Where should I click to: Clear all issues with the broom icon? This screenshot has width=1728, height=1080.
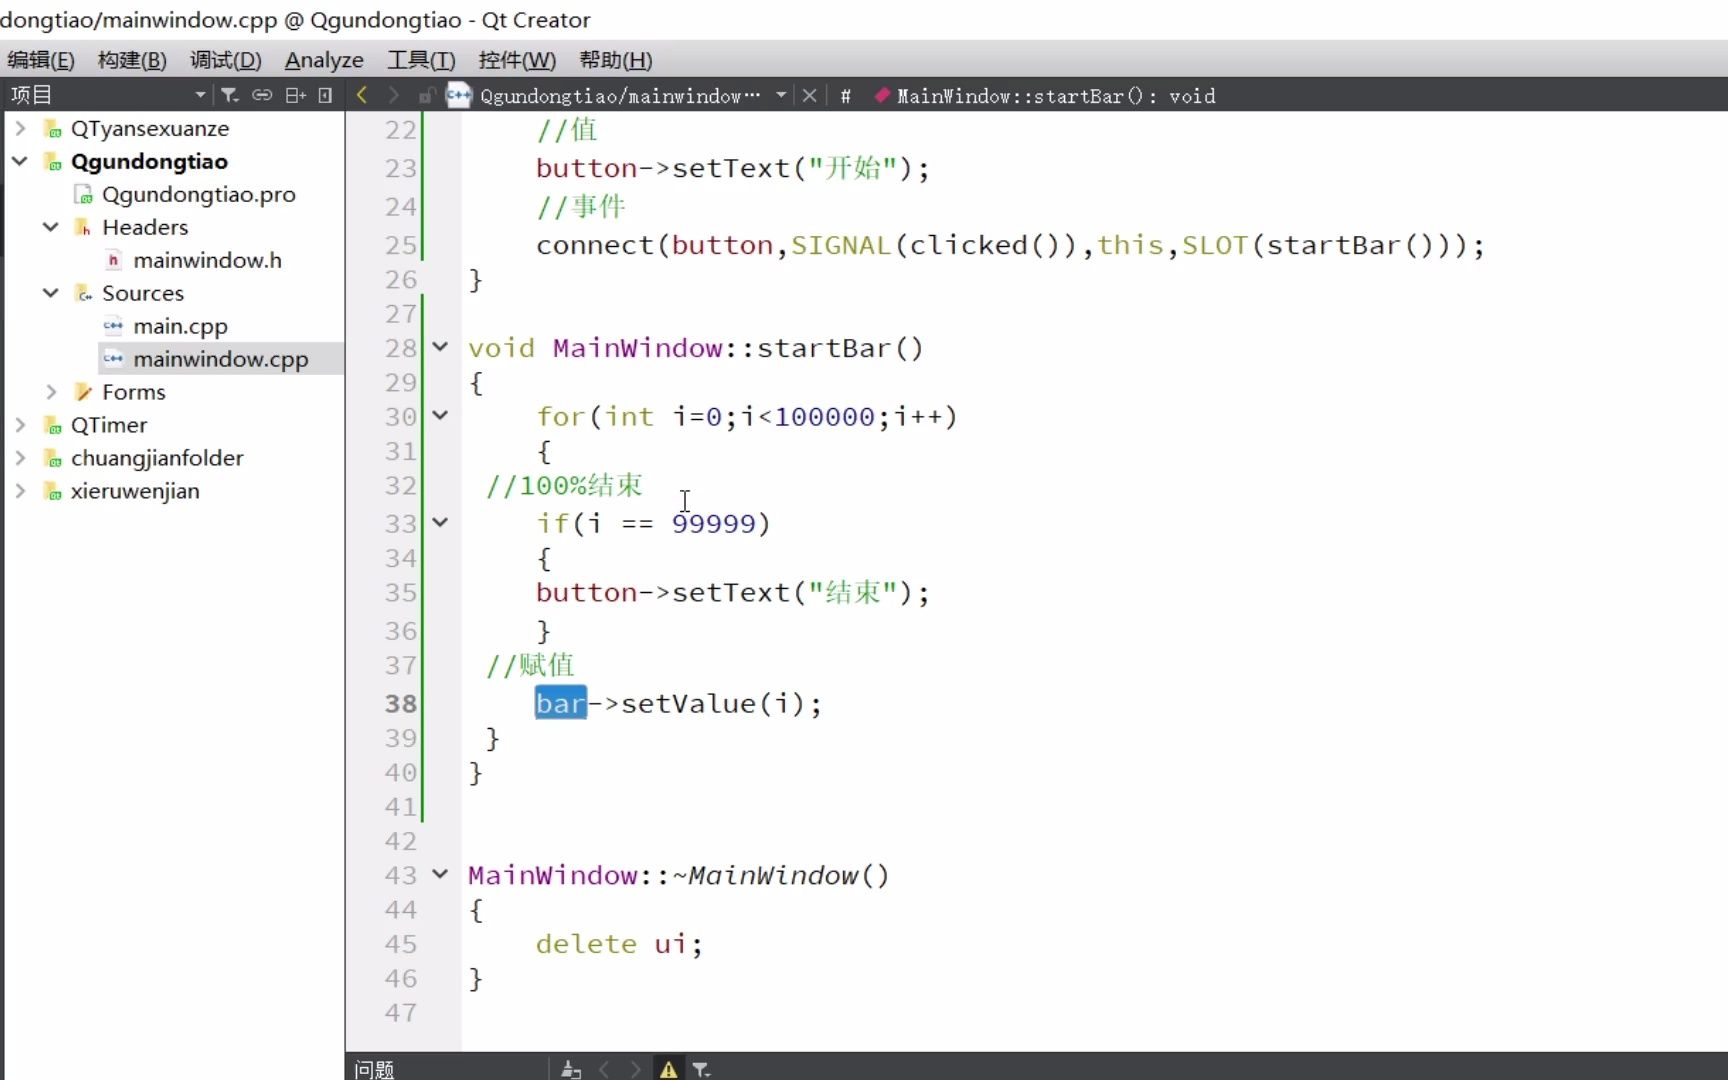click(x=571, y=1068)
